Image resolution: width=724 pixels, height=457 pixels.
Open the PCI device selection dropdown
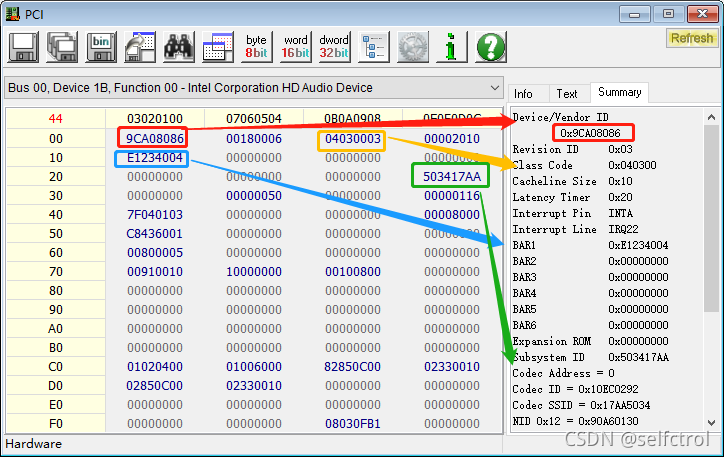253,88
